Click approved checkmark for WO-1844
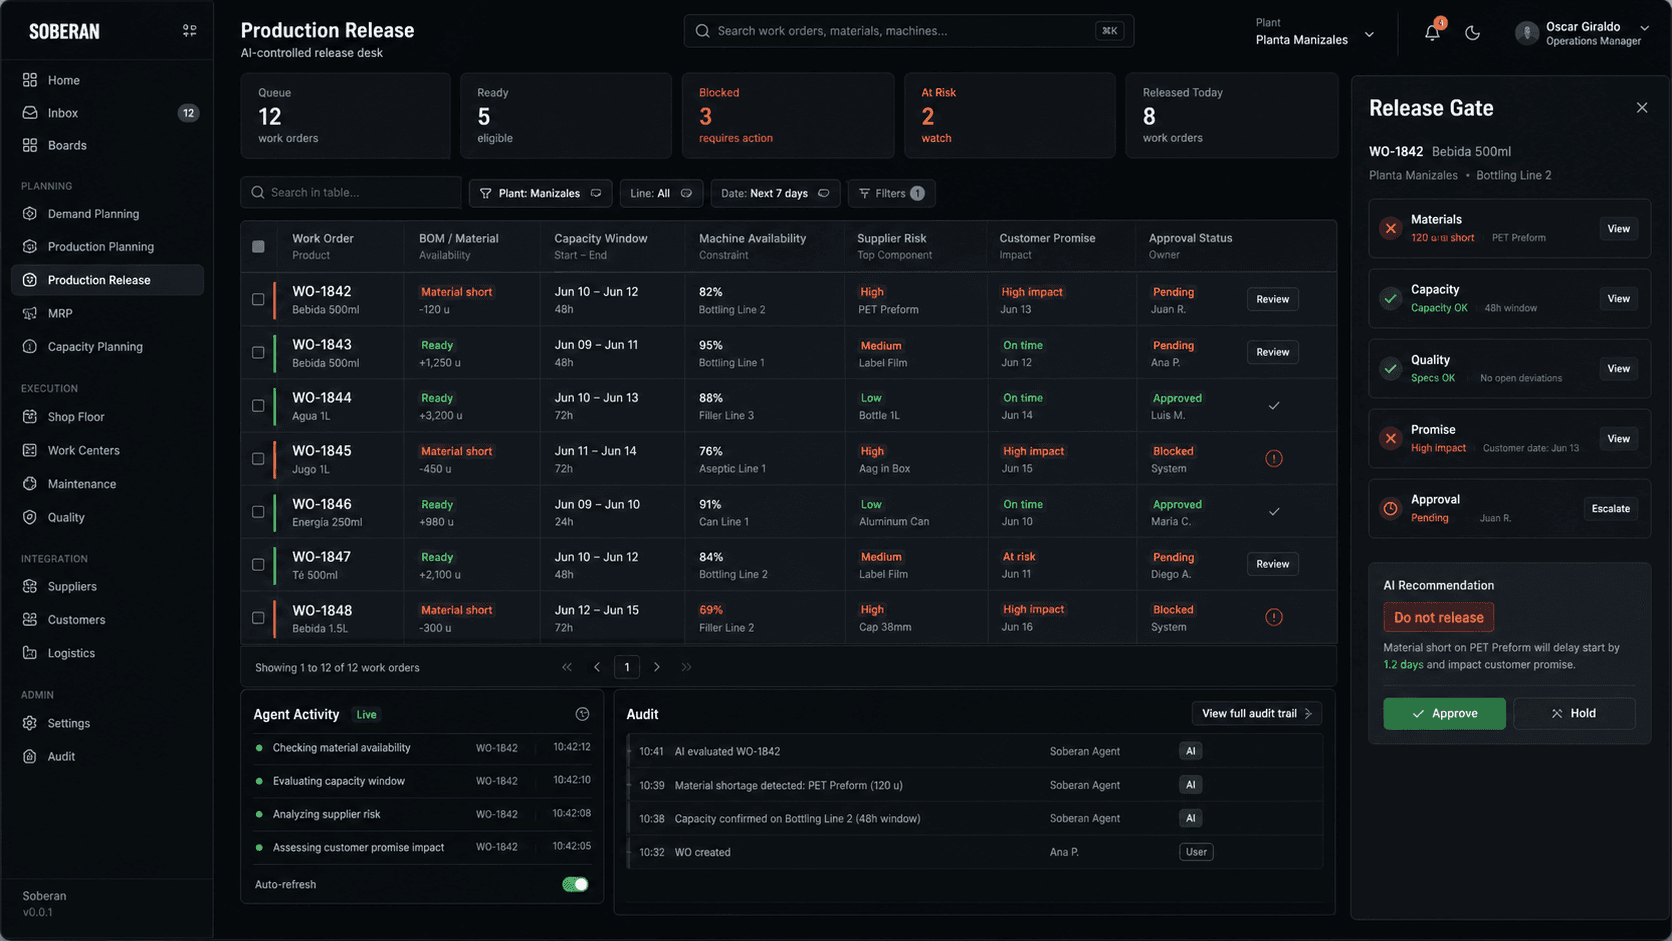This screenshot has height=941, width=1672. (x=1273, y=406)
